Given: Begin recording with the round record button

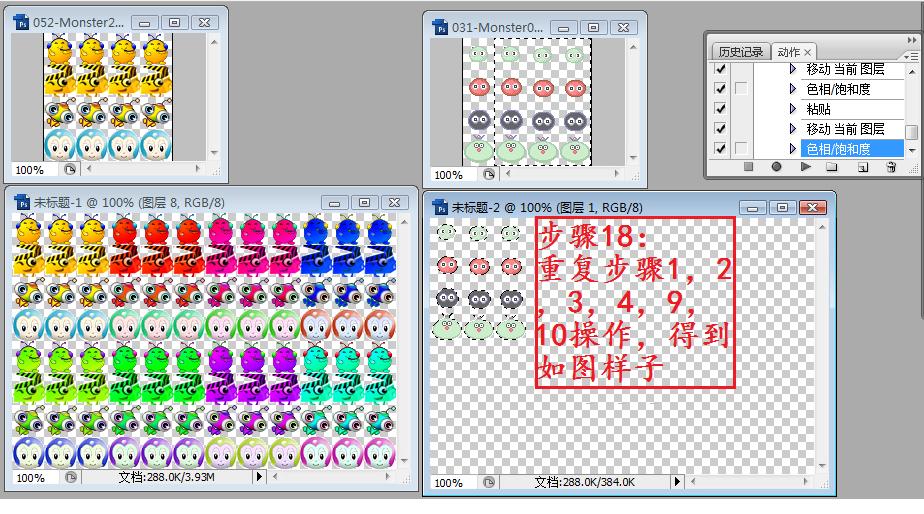Looking at the screenshot, I should pyautogui.click(x=776, y=167).
